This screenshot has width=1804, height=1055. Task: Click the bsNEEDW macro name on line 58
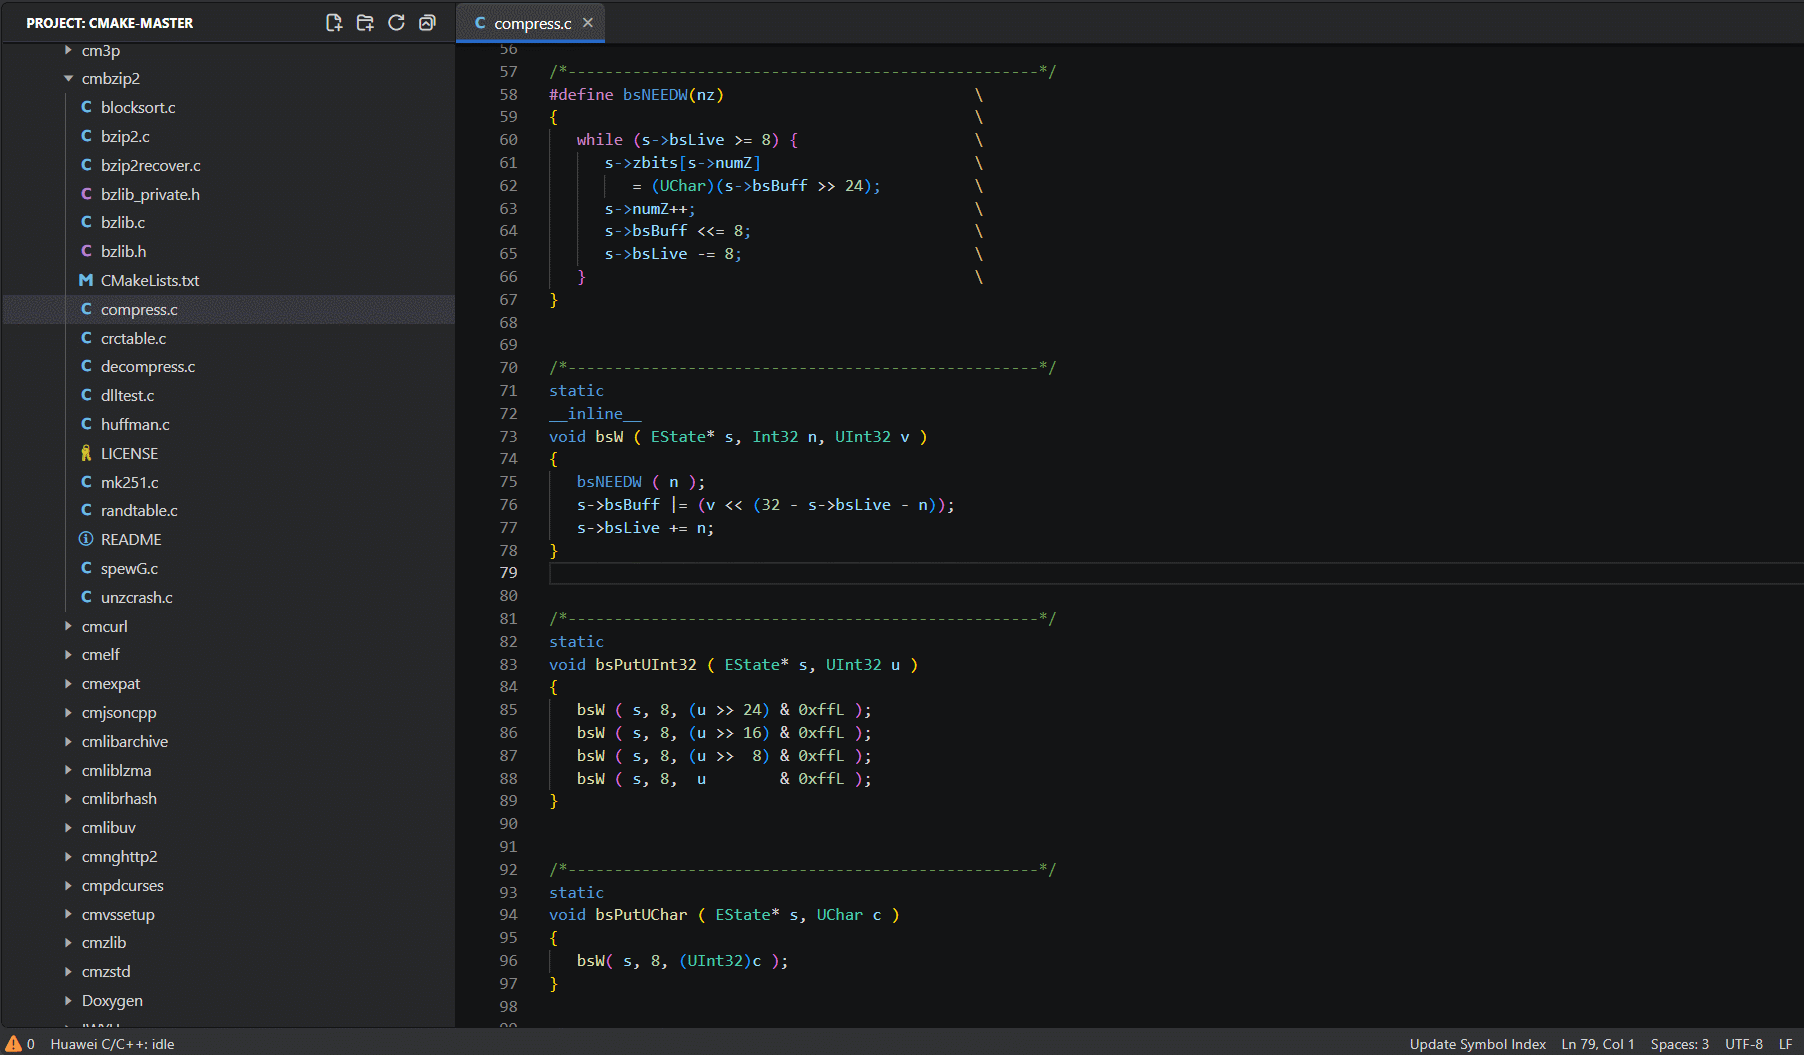pyautogui.click(x=655, y=94)
